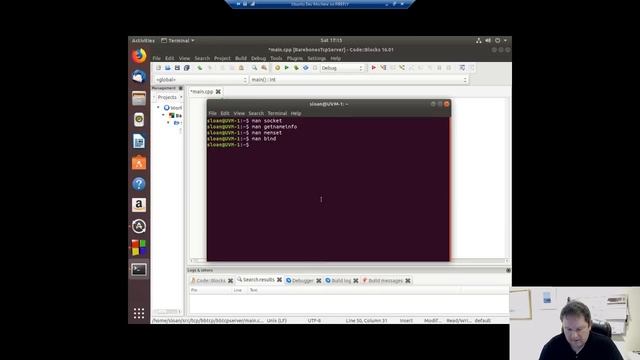This screenshot has width=640, height=360.
Task: Open the Help icon in the dock
Action: 139,184
